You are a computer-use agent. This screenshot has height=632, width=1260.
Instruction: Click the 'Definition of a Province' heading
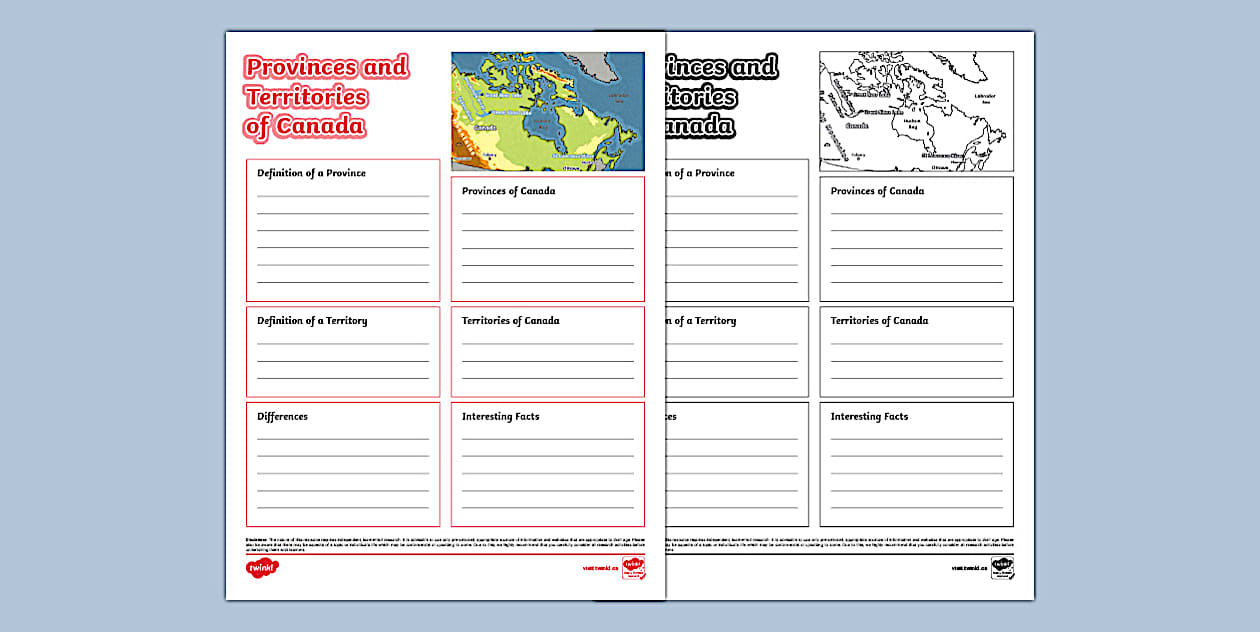pyautogui.click(x=311, y=173)
